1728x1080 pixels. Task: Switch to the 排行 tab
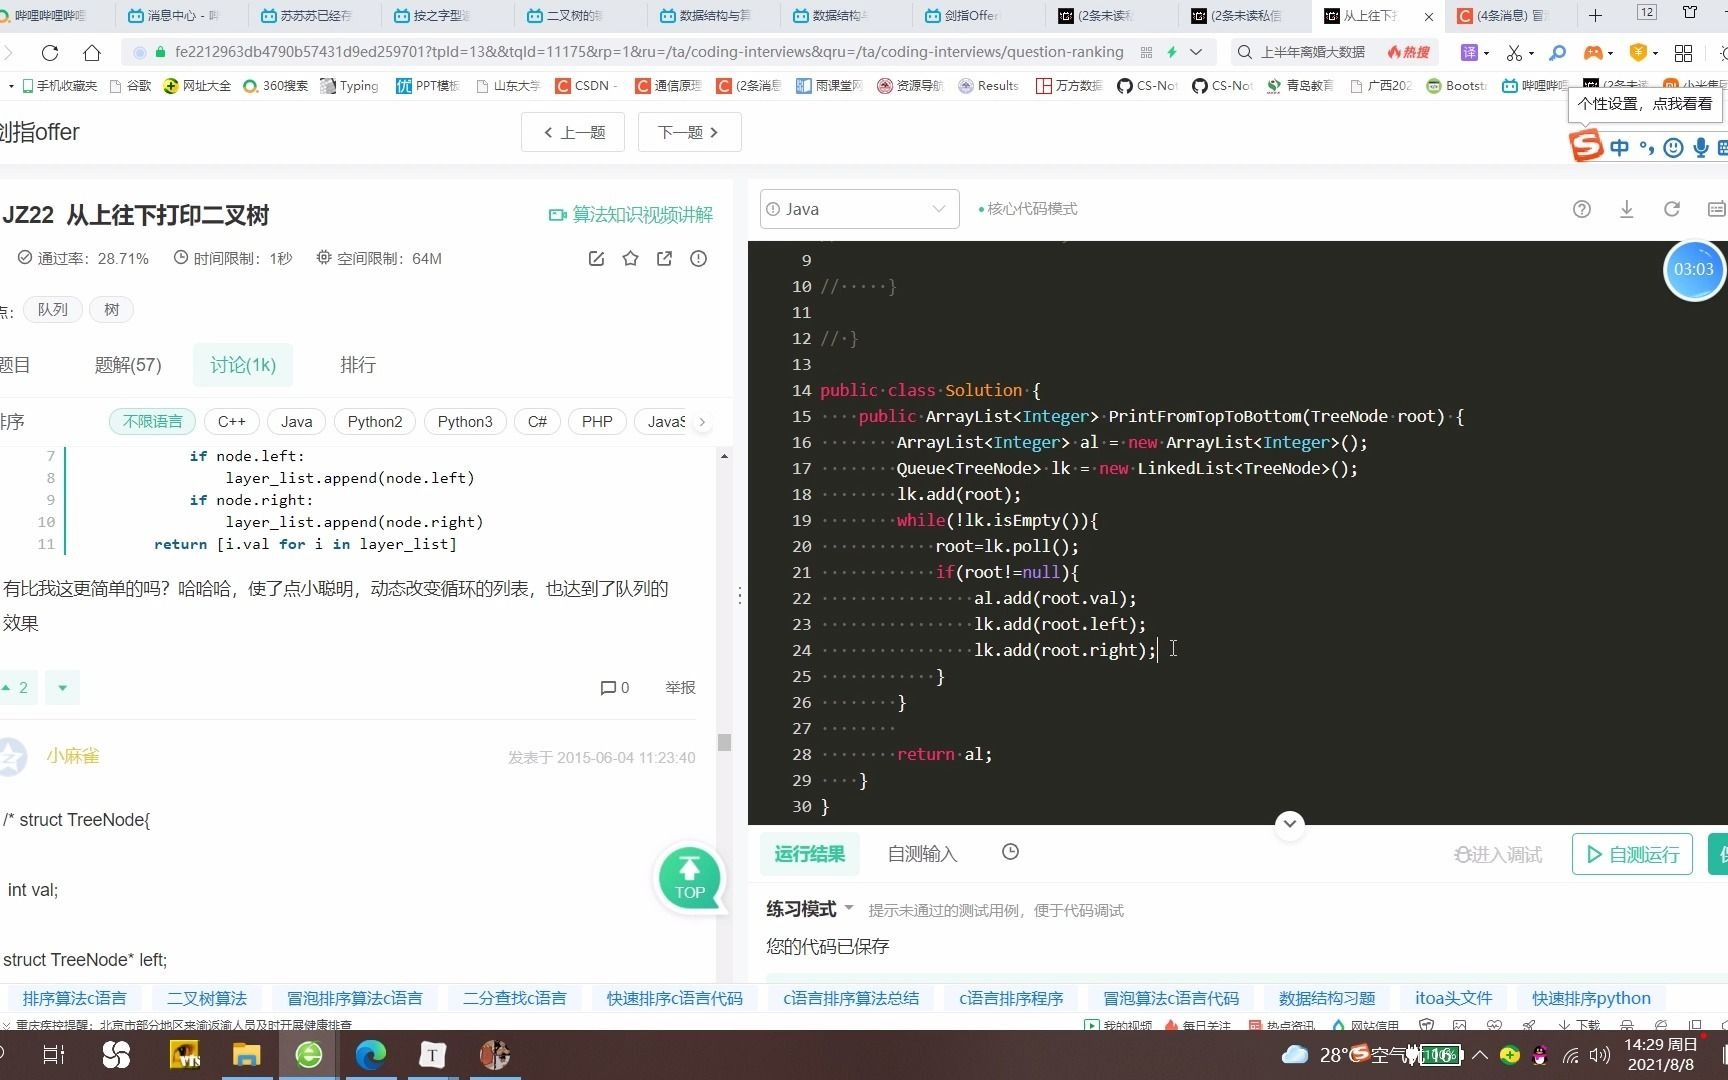tap(358, 365)
